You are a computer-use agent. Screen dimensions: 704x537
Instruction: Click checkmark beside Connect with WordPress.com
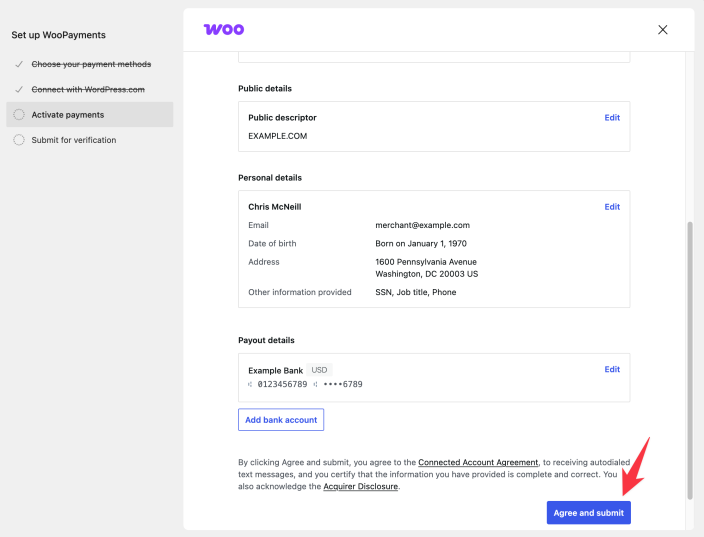tap(19, 89)
